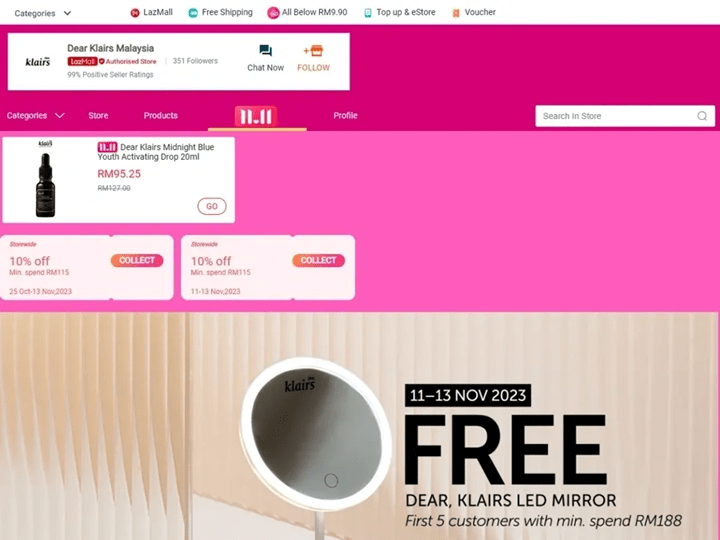Collect the 25 Oct-13 Nov voucher
This screenshot has width=720, height=540.
137,260
